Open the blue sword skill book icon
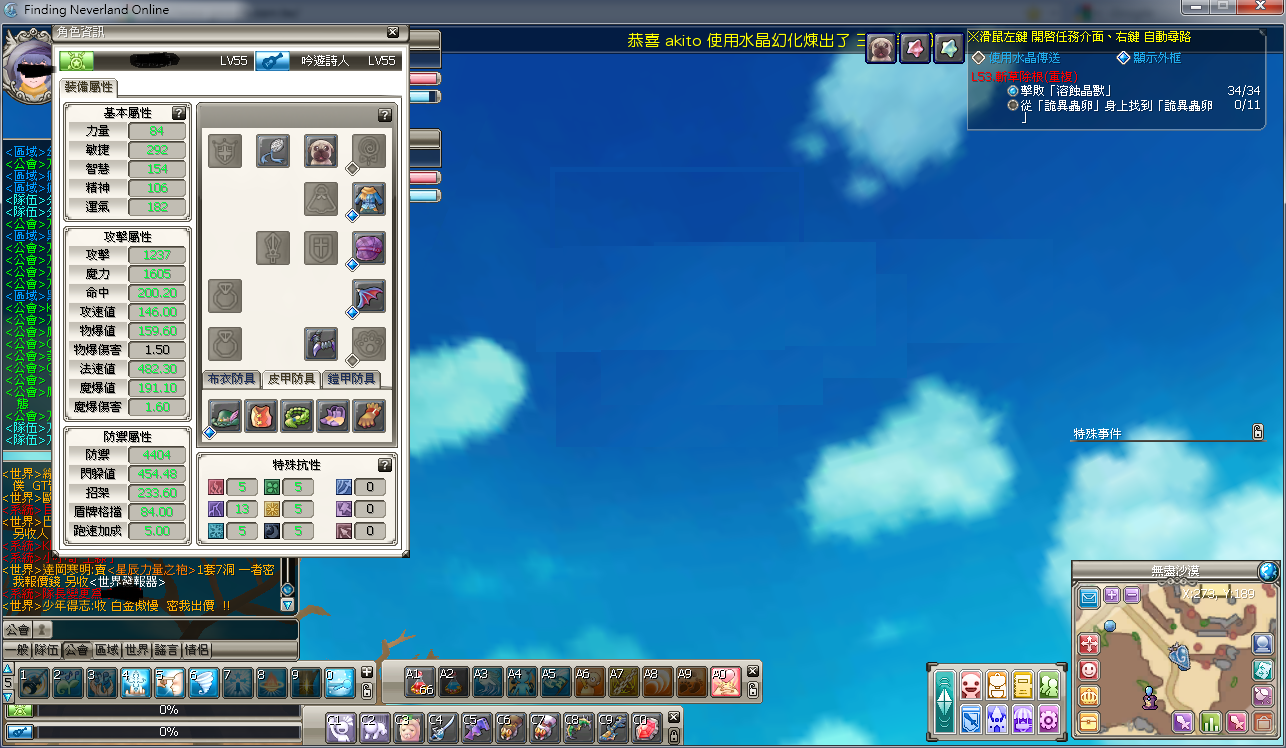This screenshot has height=748, width=1286. click(x=971, y=718)
